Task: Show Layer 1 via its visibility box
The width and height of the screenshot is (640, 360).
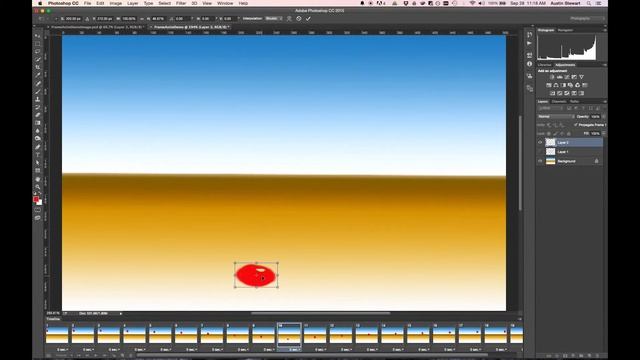Action: click(x=540, y=152)
